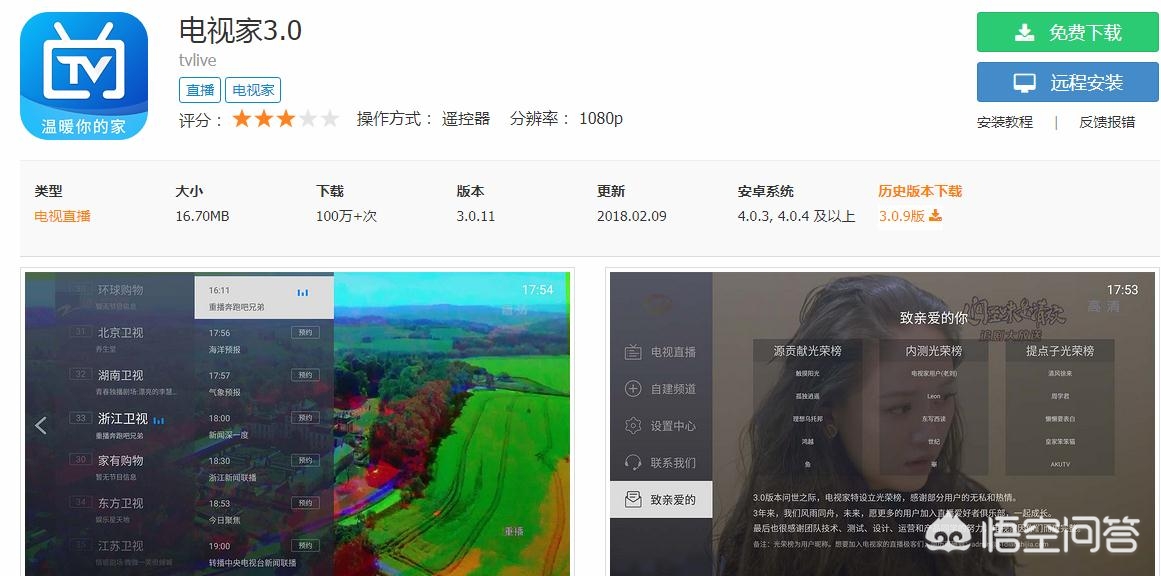The image size is (1161, 576).
Task: Click the 直播 tag
Action: point(200,90)
